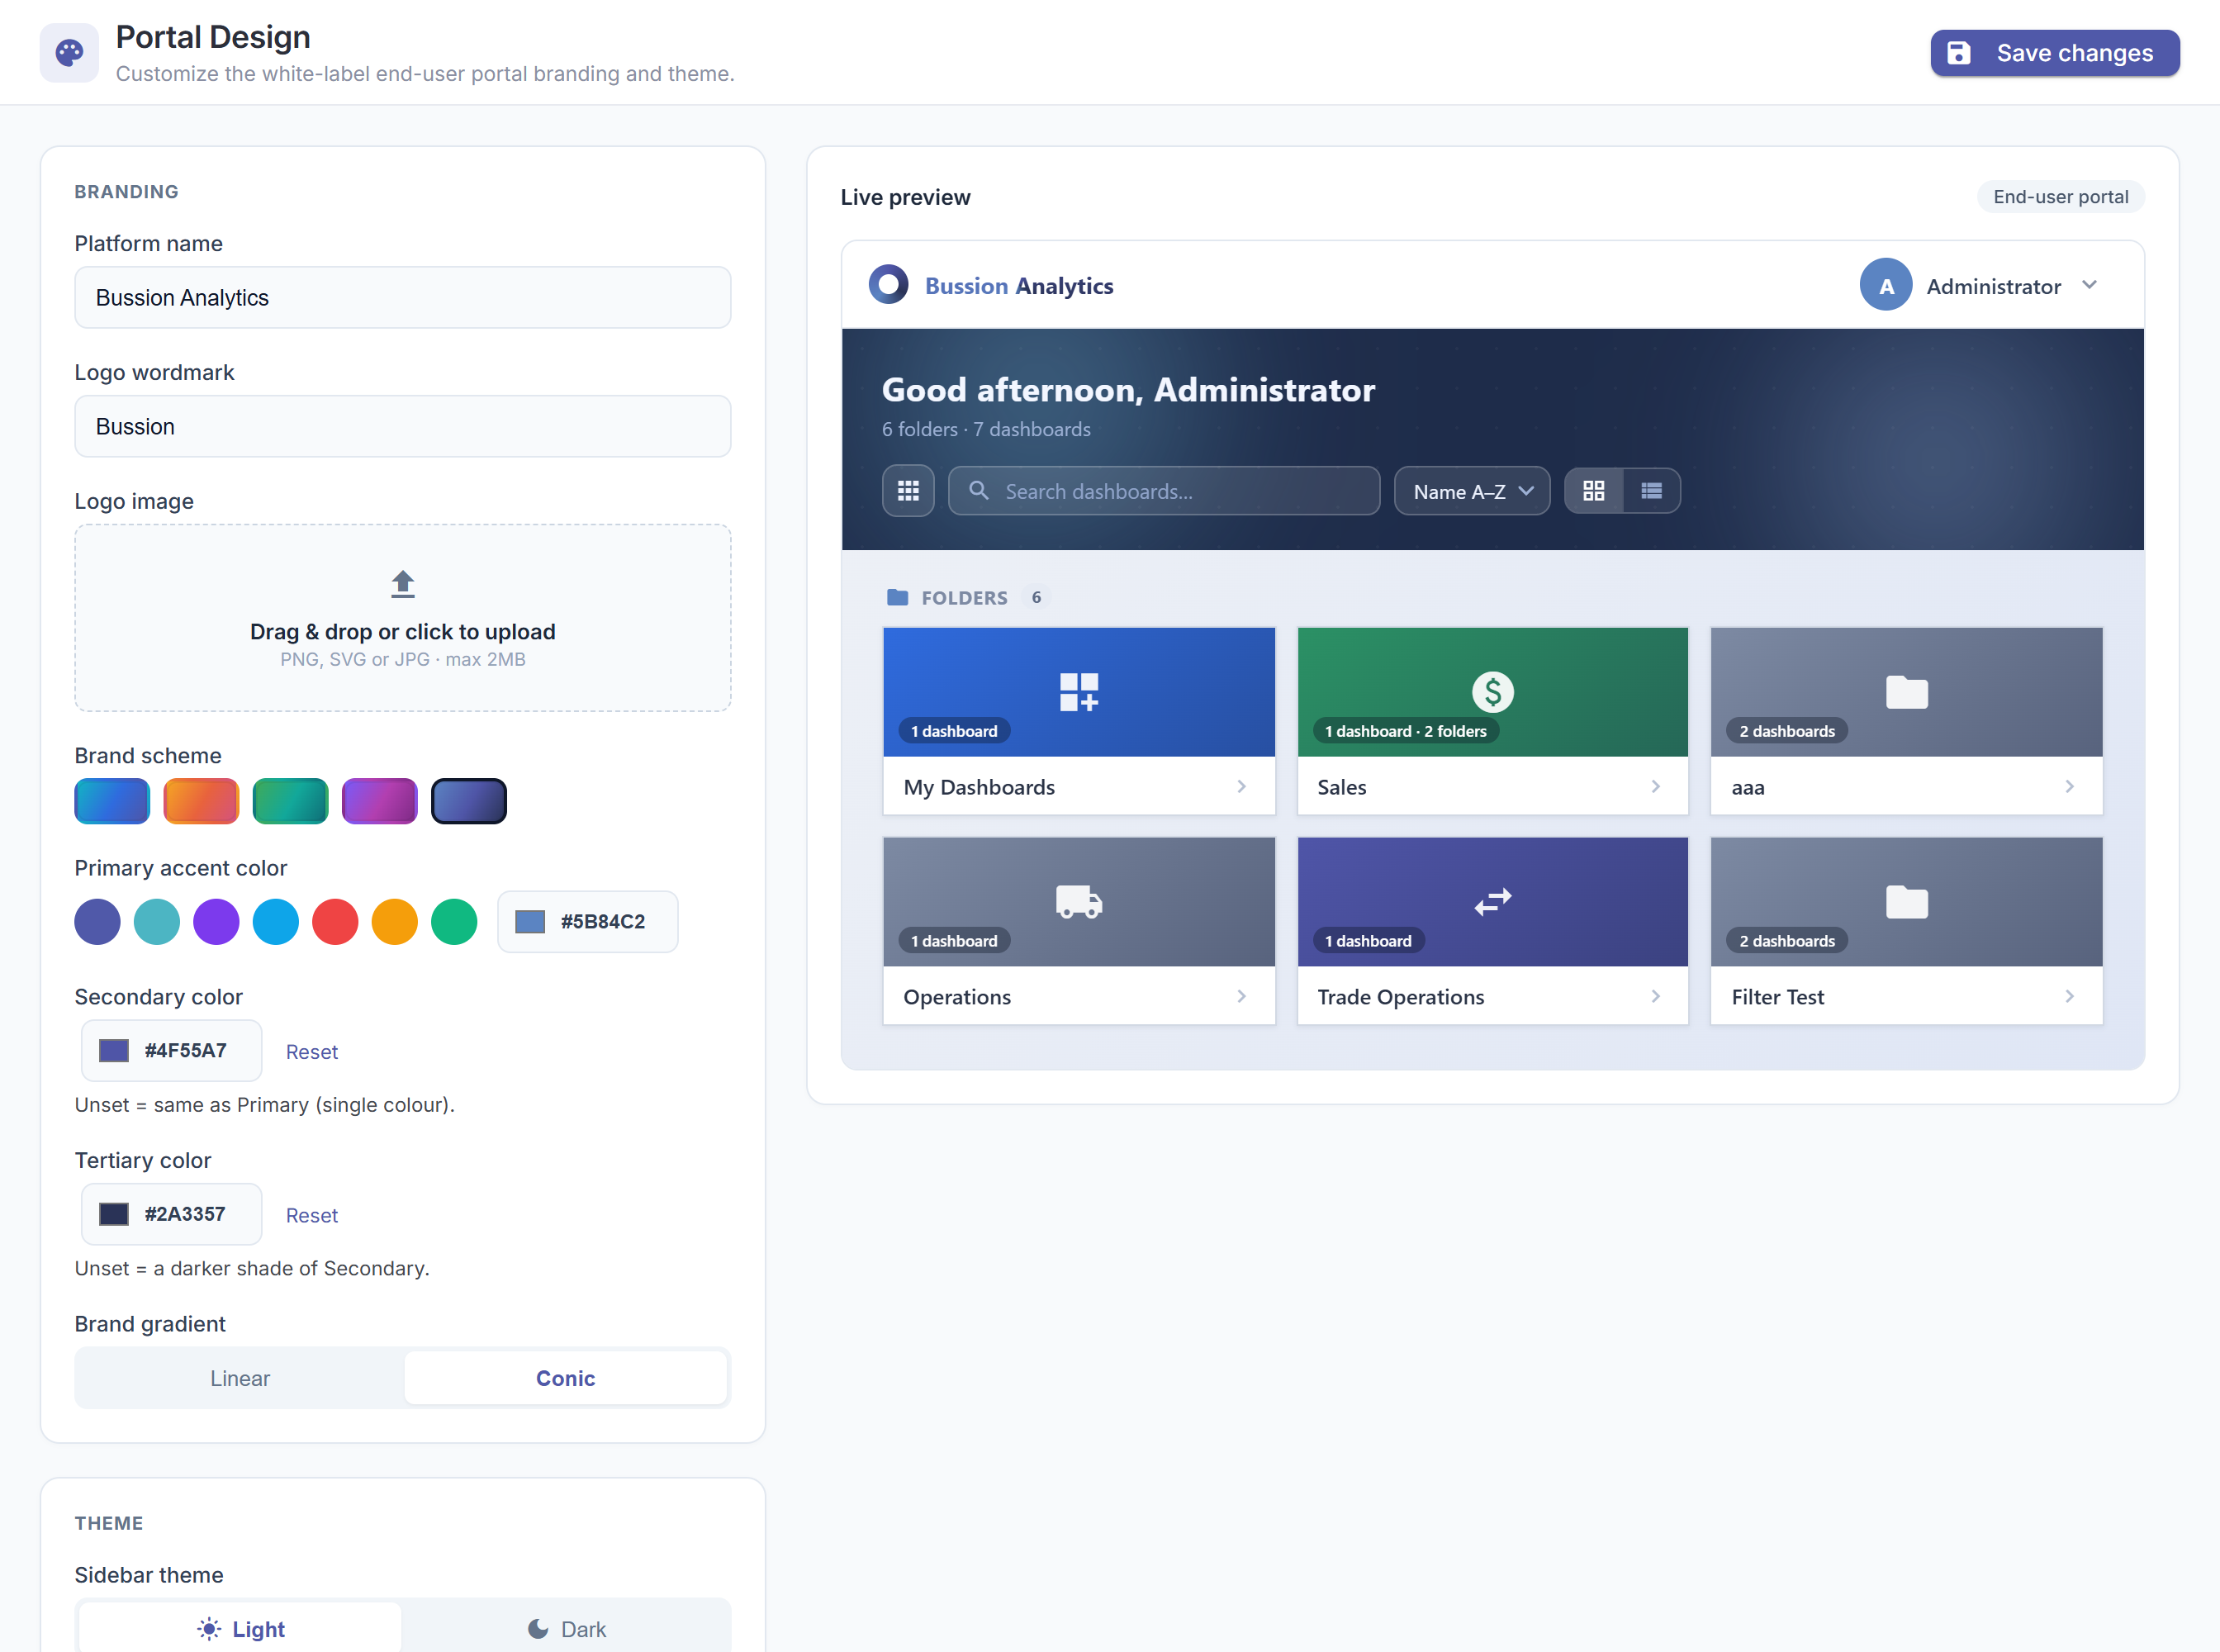Pick the sky blue primary accent circle
The width and height of the screenshot is (2220, 1652).
[x=276, y=922]
